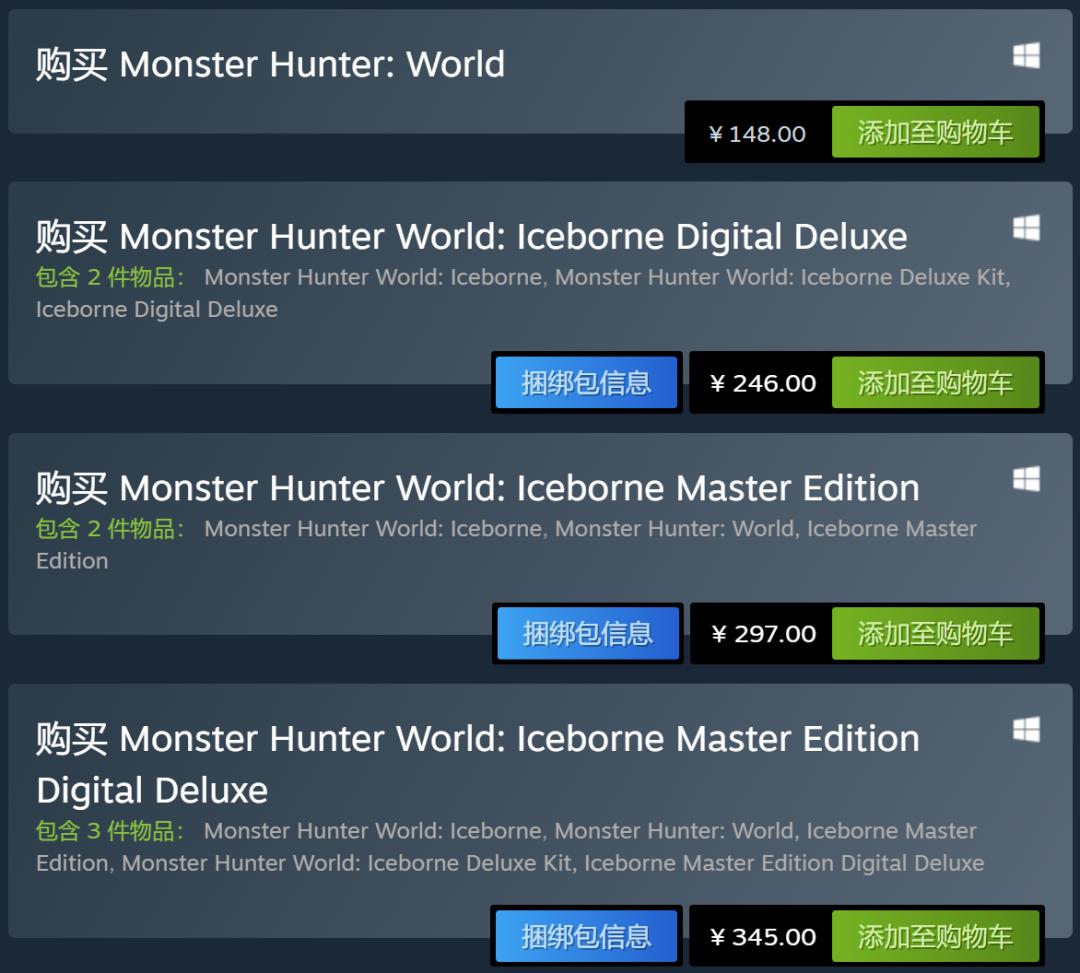The image size is (1080, 973).
Task: Click the "包含 3 件物品" included items text
Action: 110,831
